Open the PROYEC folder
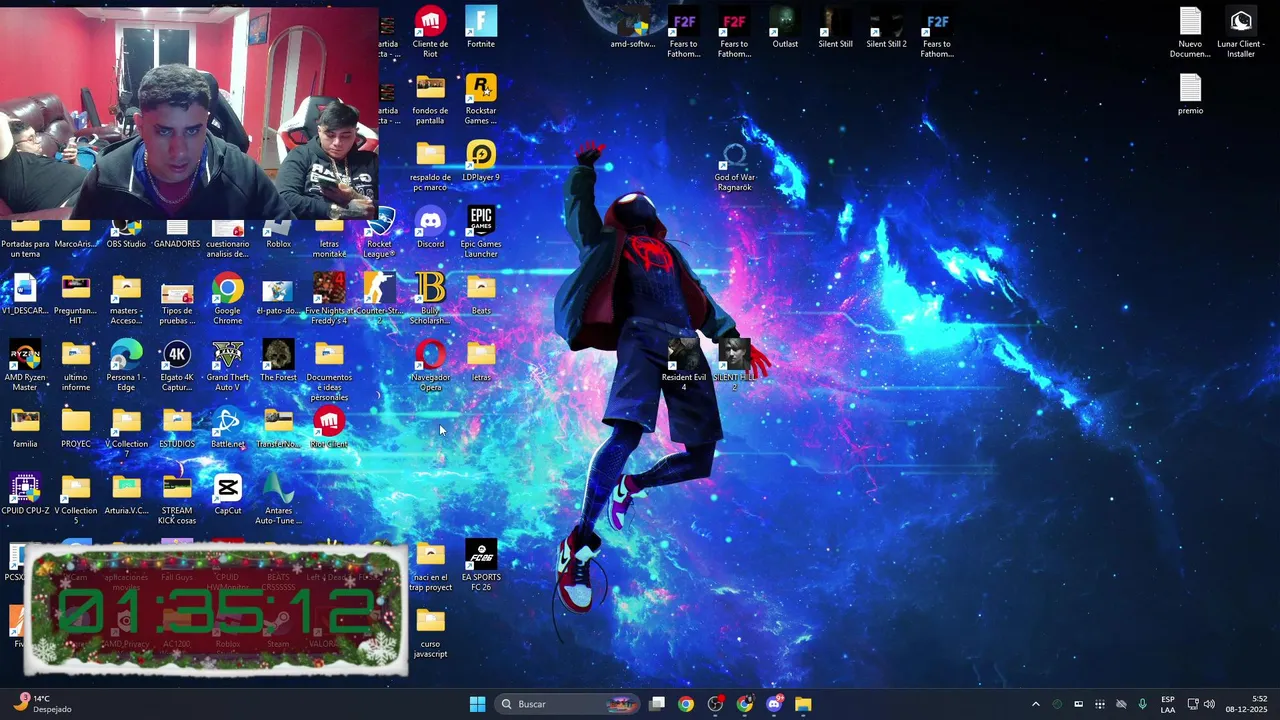Viewport: 1280px width, 720px height. [x=76, y=428]
